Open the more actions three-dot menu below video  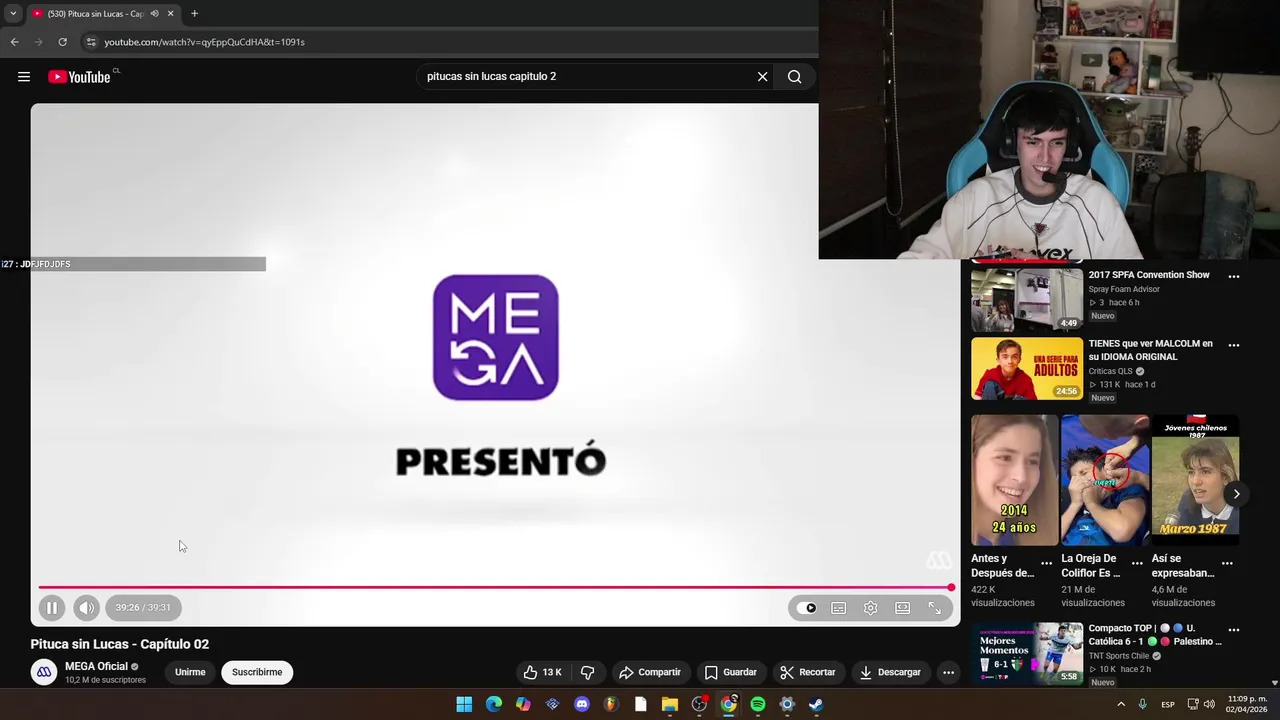point(949,672)
